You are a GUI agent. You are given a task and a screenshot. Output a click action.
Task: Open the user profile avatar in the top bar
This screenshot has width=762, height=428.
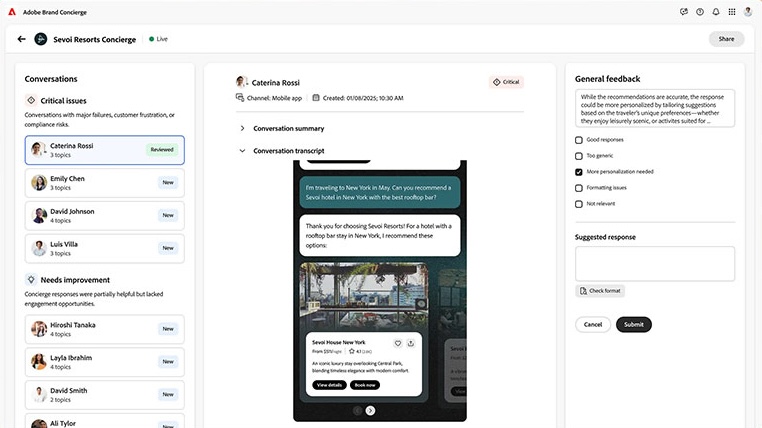[748, 12]
